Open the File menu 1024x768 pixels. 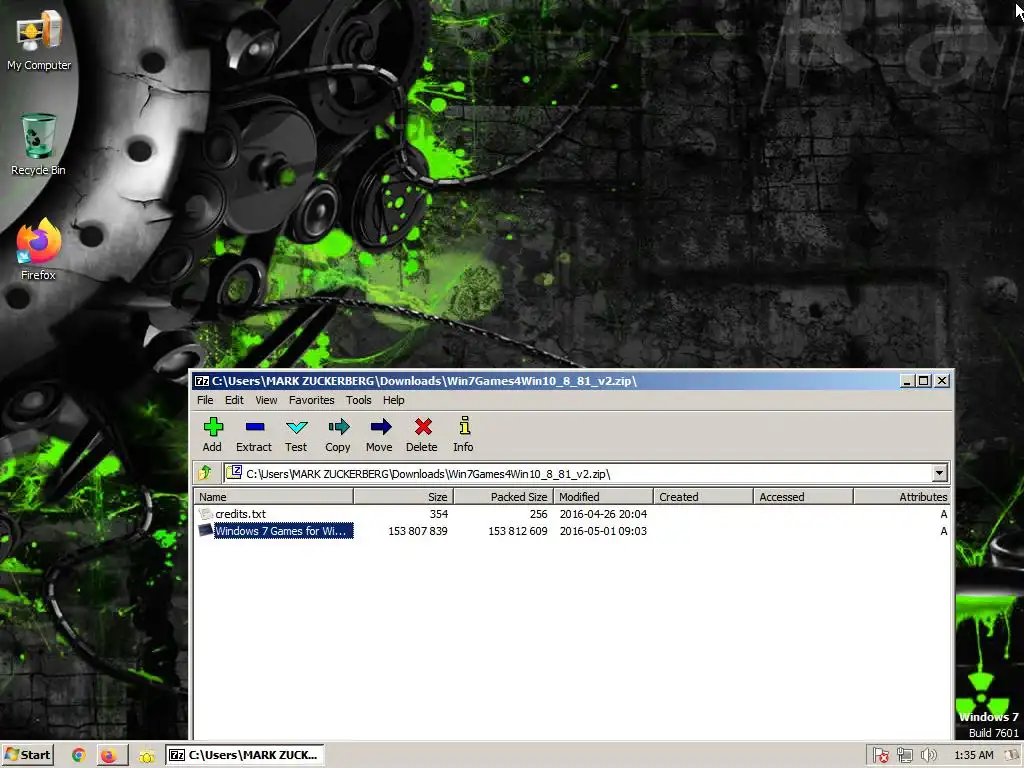pos(205,400)
